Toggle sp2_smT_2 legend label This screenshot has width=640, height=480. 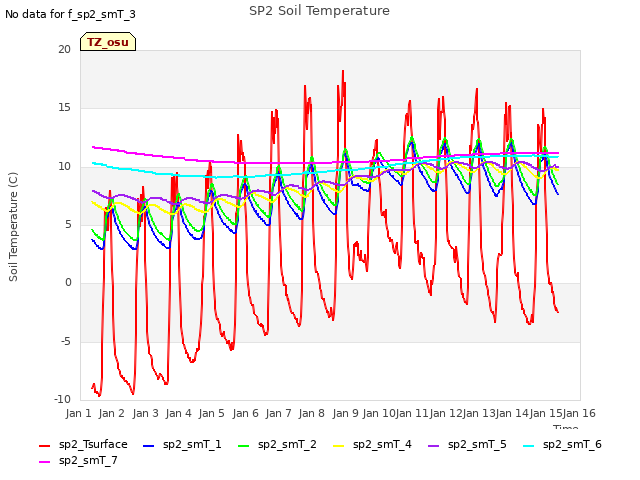(x=287, y=444)
